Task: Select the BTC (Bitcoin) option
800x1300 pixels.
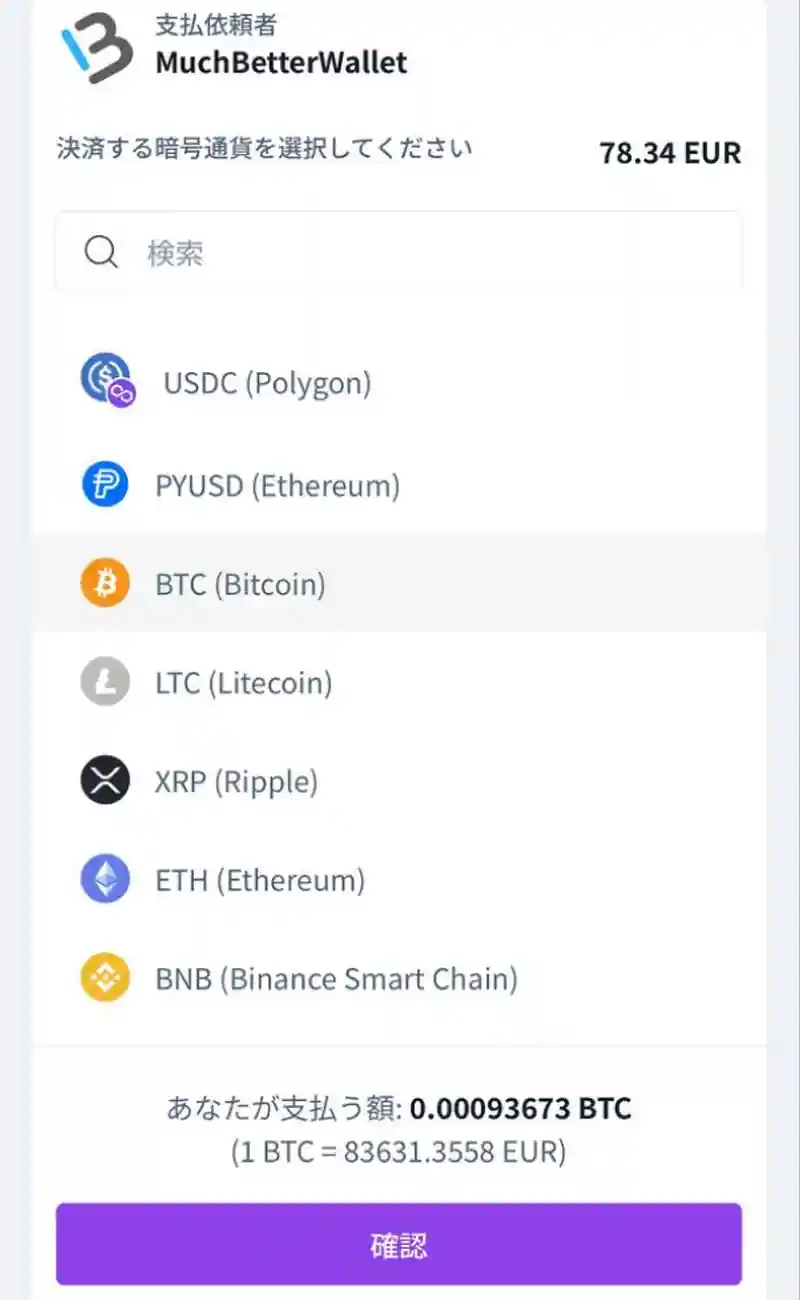Action: (x=240, y=585)
